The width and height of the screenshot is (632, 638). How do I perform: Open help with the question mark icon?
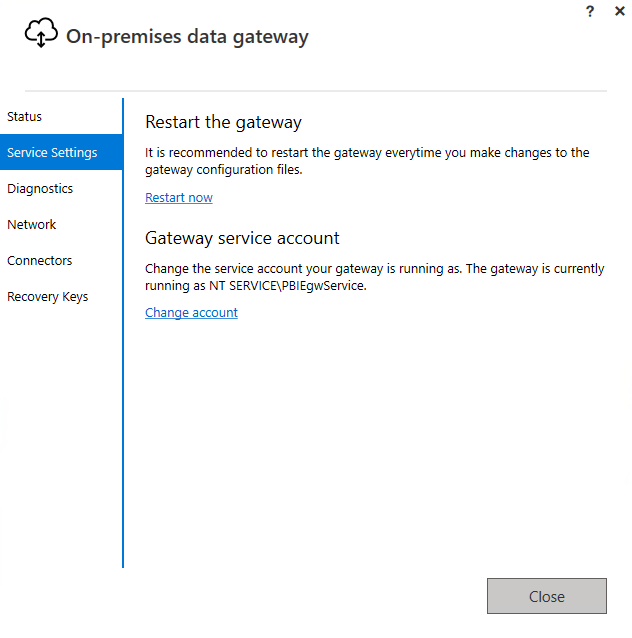click(589, 10)
